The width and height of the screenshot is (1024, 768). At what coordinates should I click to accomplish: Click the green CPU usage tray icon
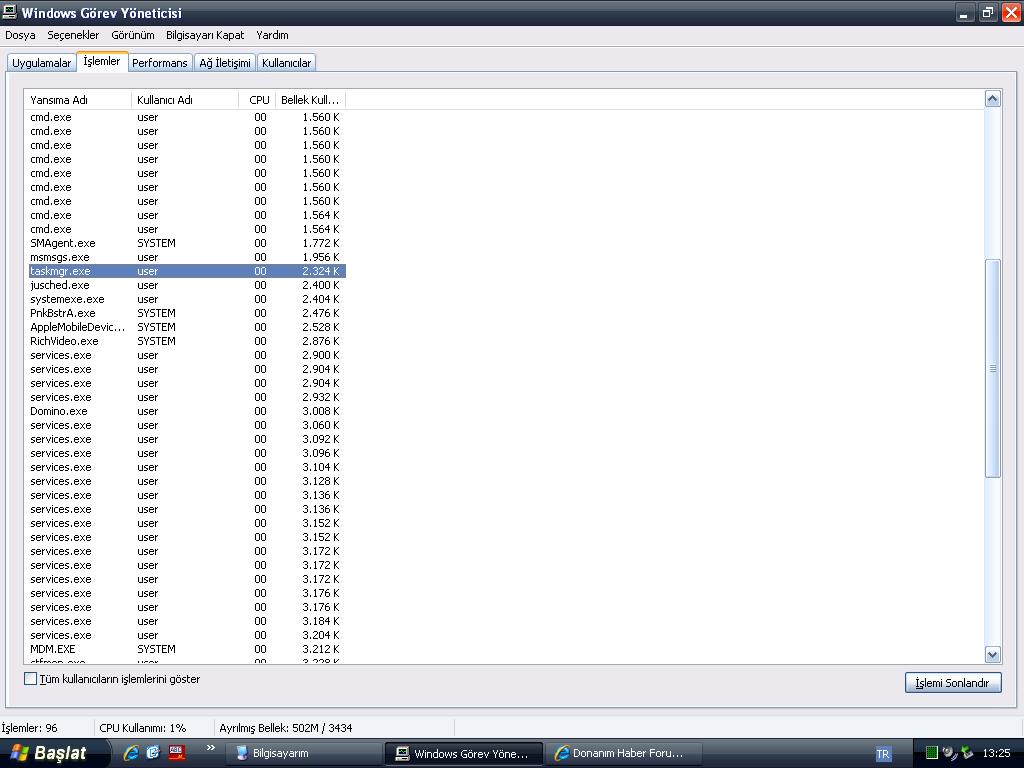coord(931,753)
